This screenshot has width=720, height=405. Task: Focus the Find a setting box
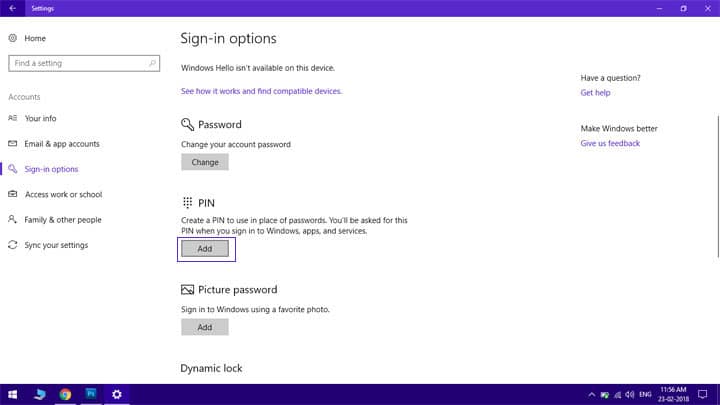click(x=84, y=63)
